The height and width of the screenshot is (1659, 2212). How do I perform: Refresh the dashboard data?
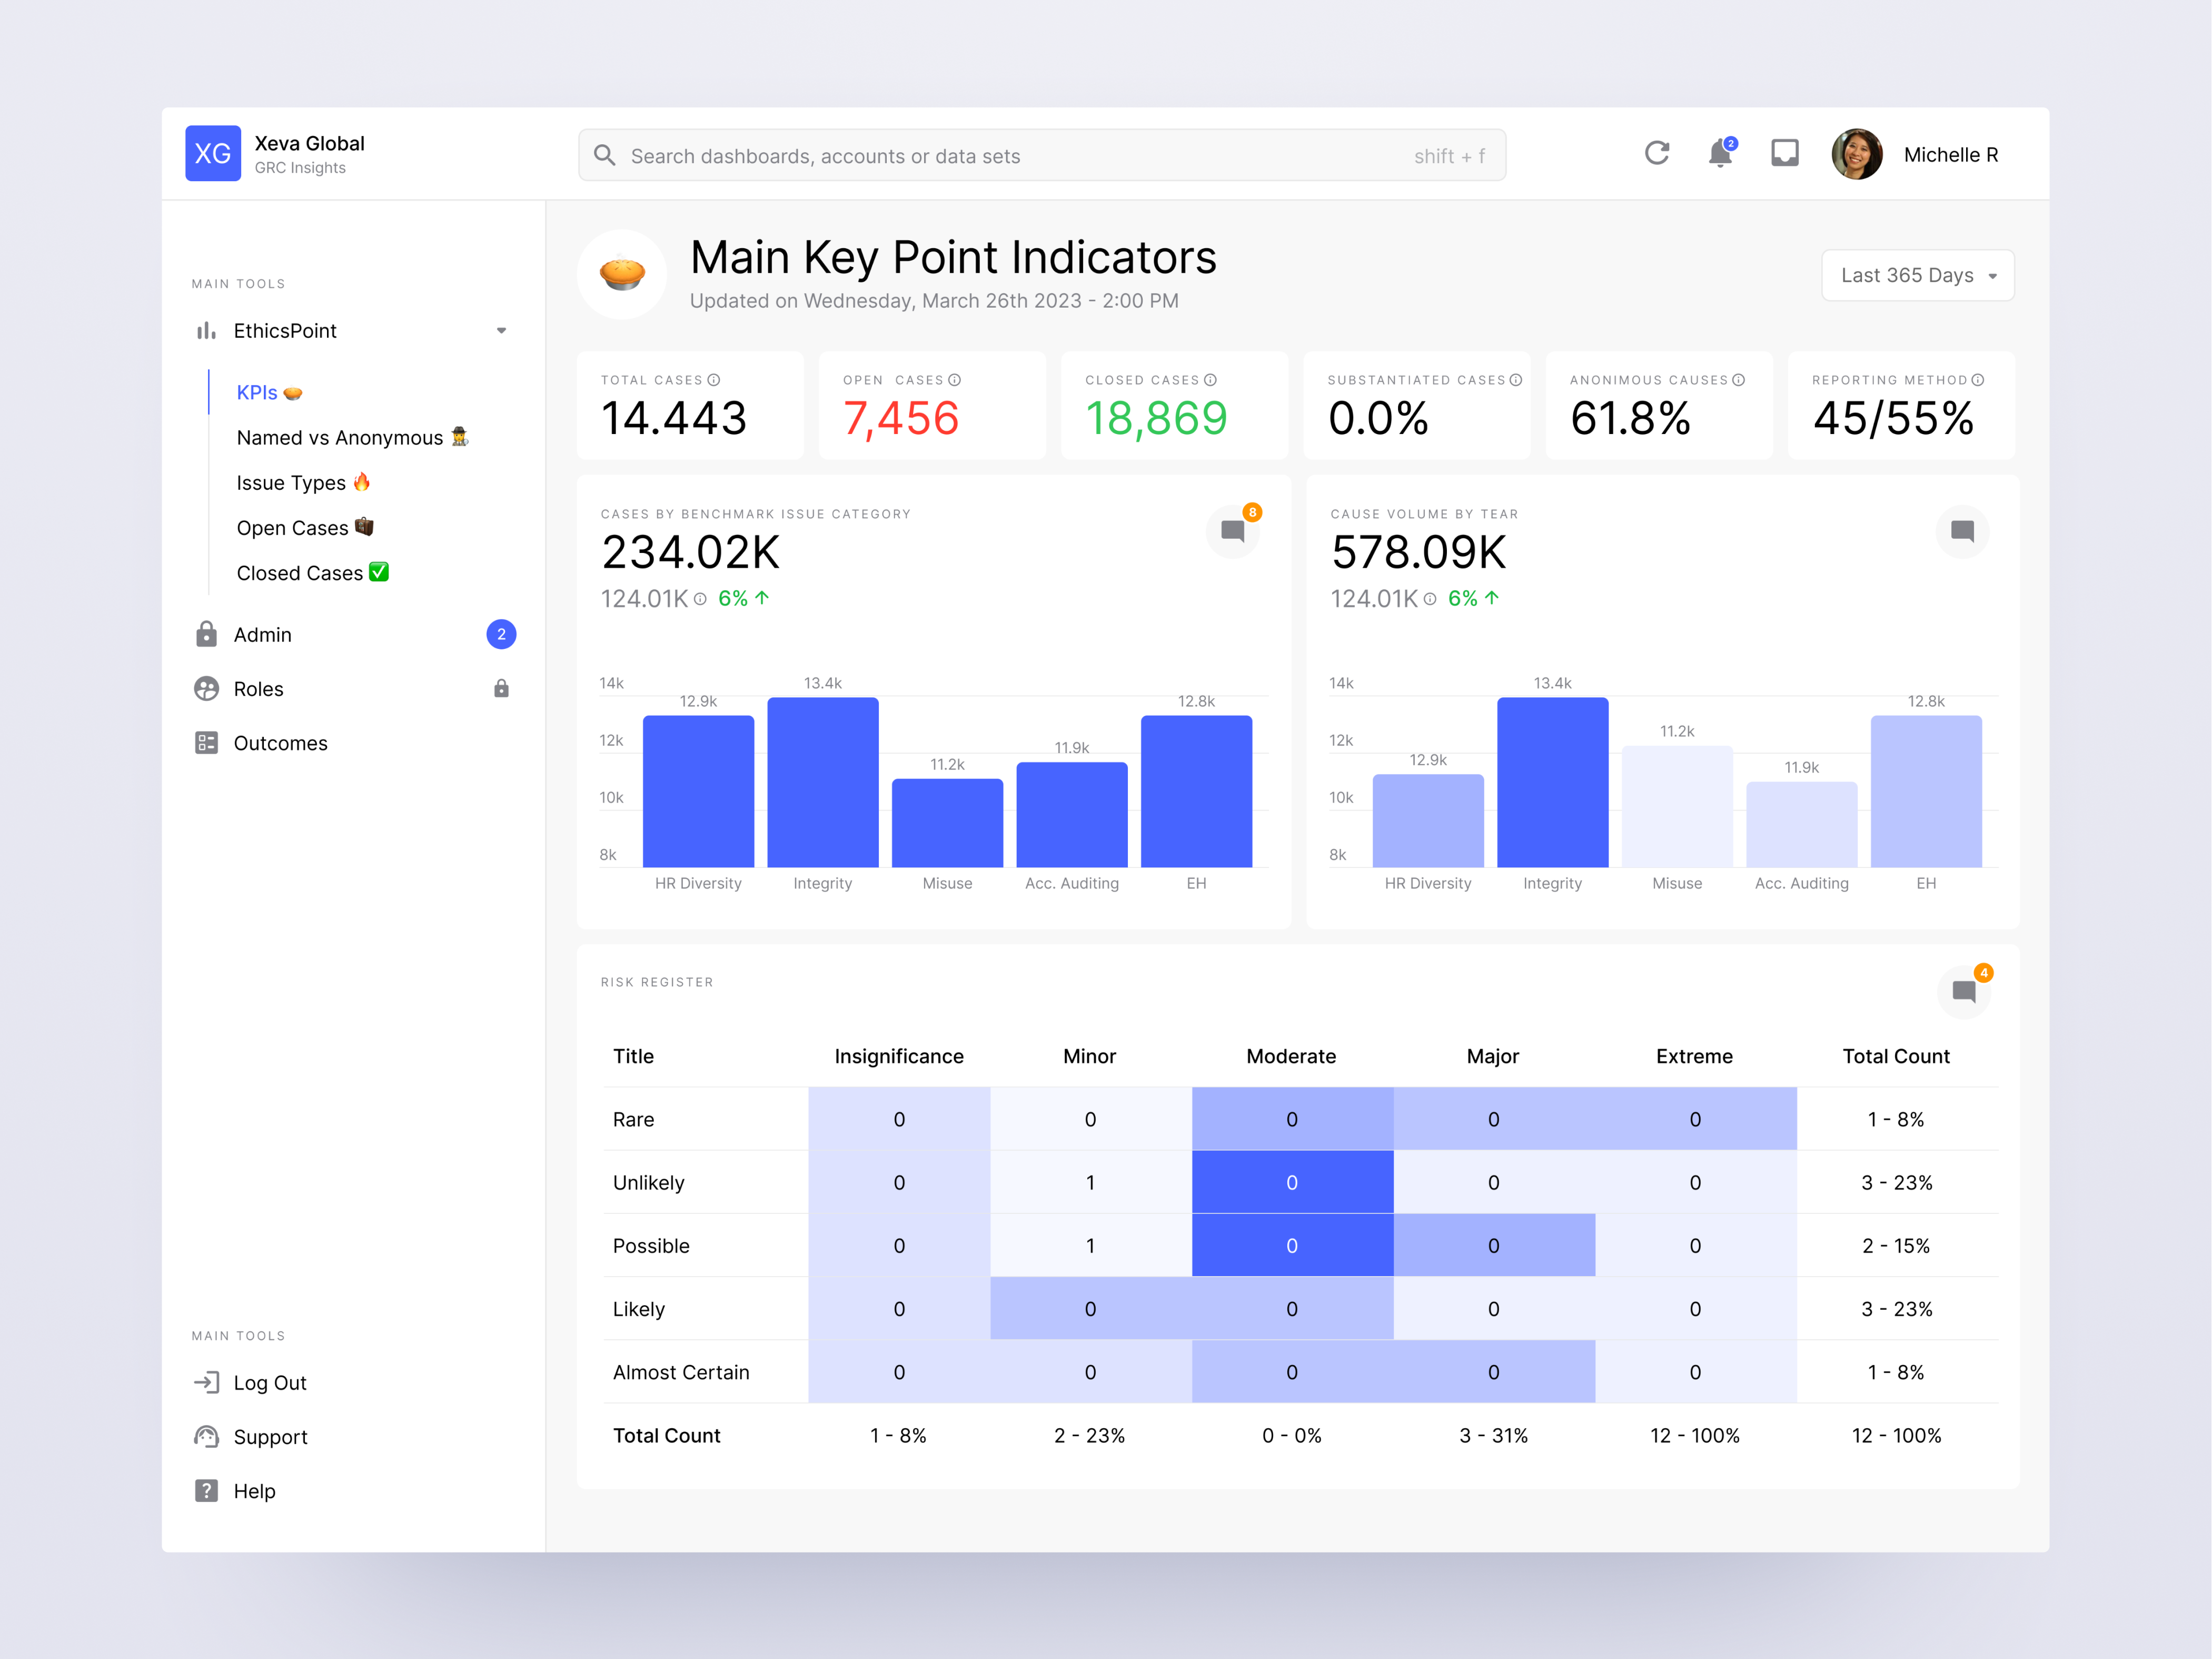pyautogui.click(x=1657, y=153)
